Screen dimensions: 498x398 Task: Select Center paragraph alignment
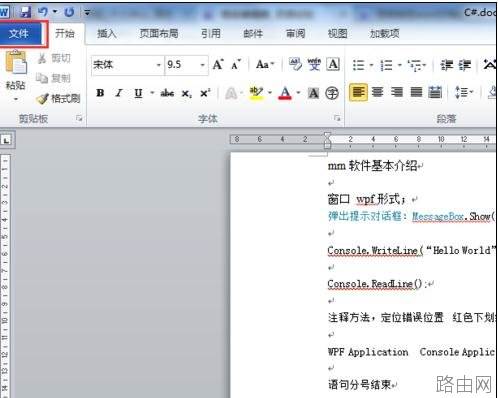click(x=377, y=92)
